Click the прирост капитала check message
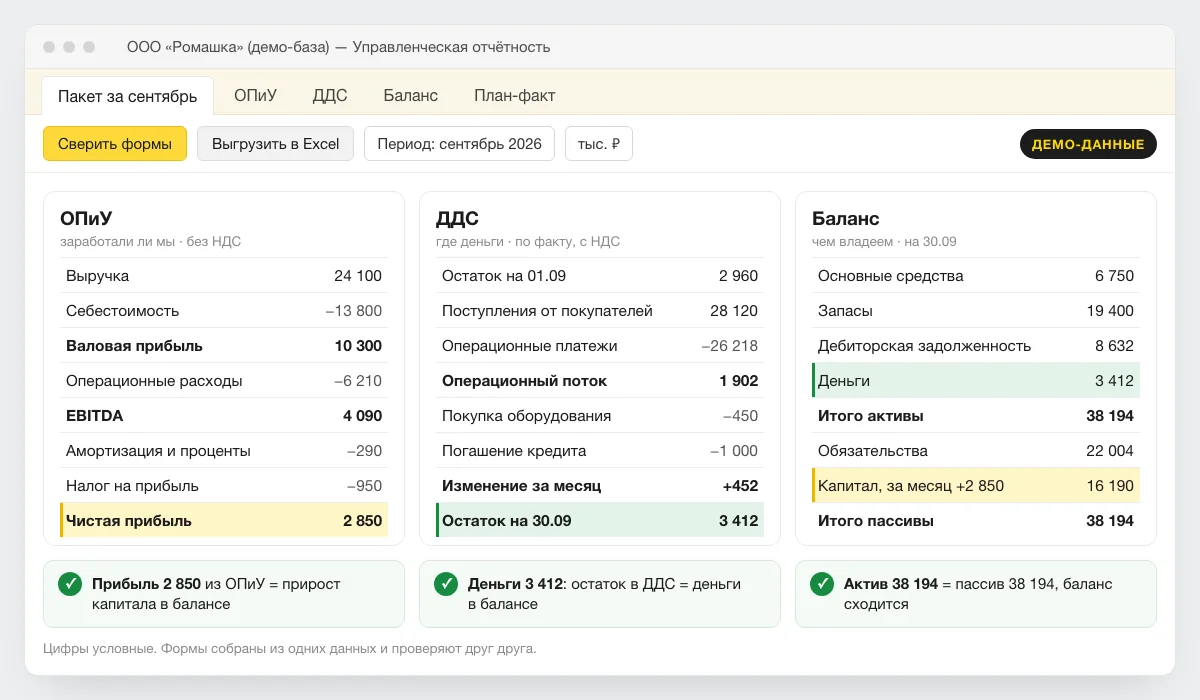Screen dimensions: 1200x700 point(224,594)
